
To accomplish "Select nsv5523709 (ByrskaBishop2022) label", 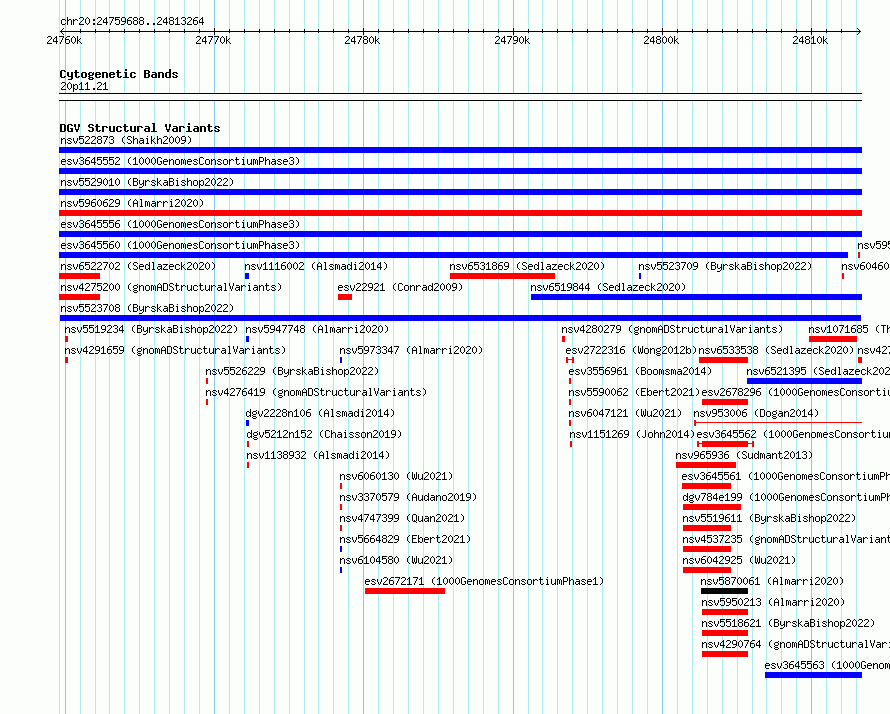I will click(725, 266).
